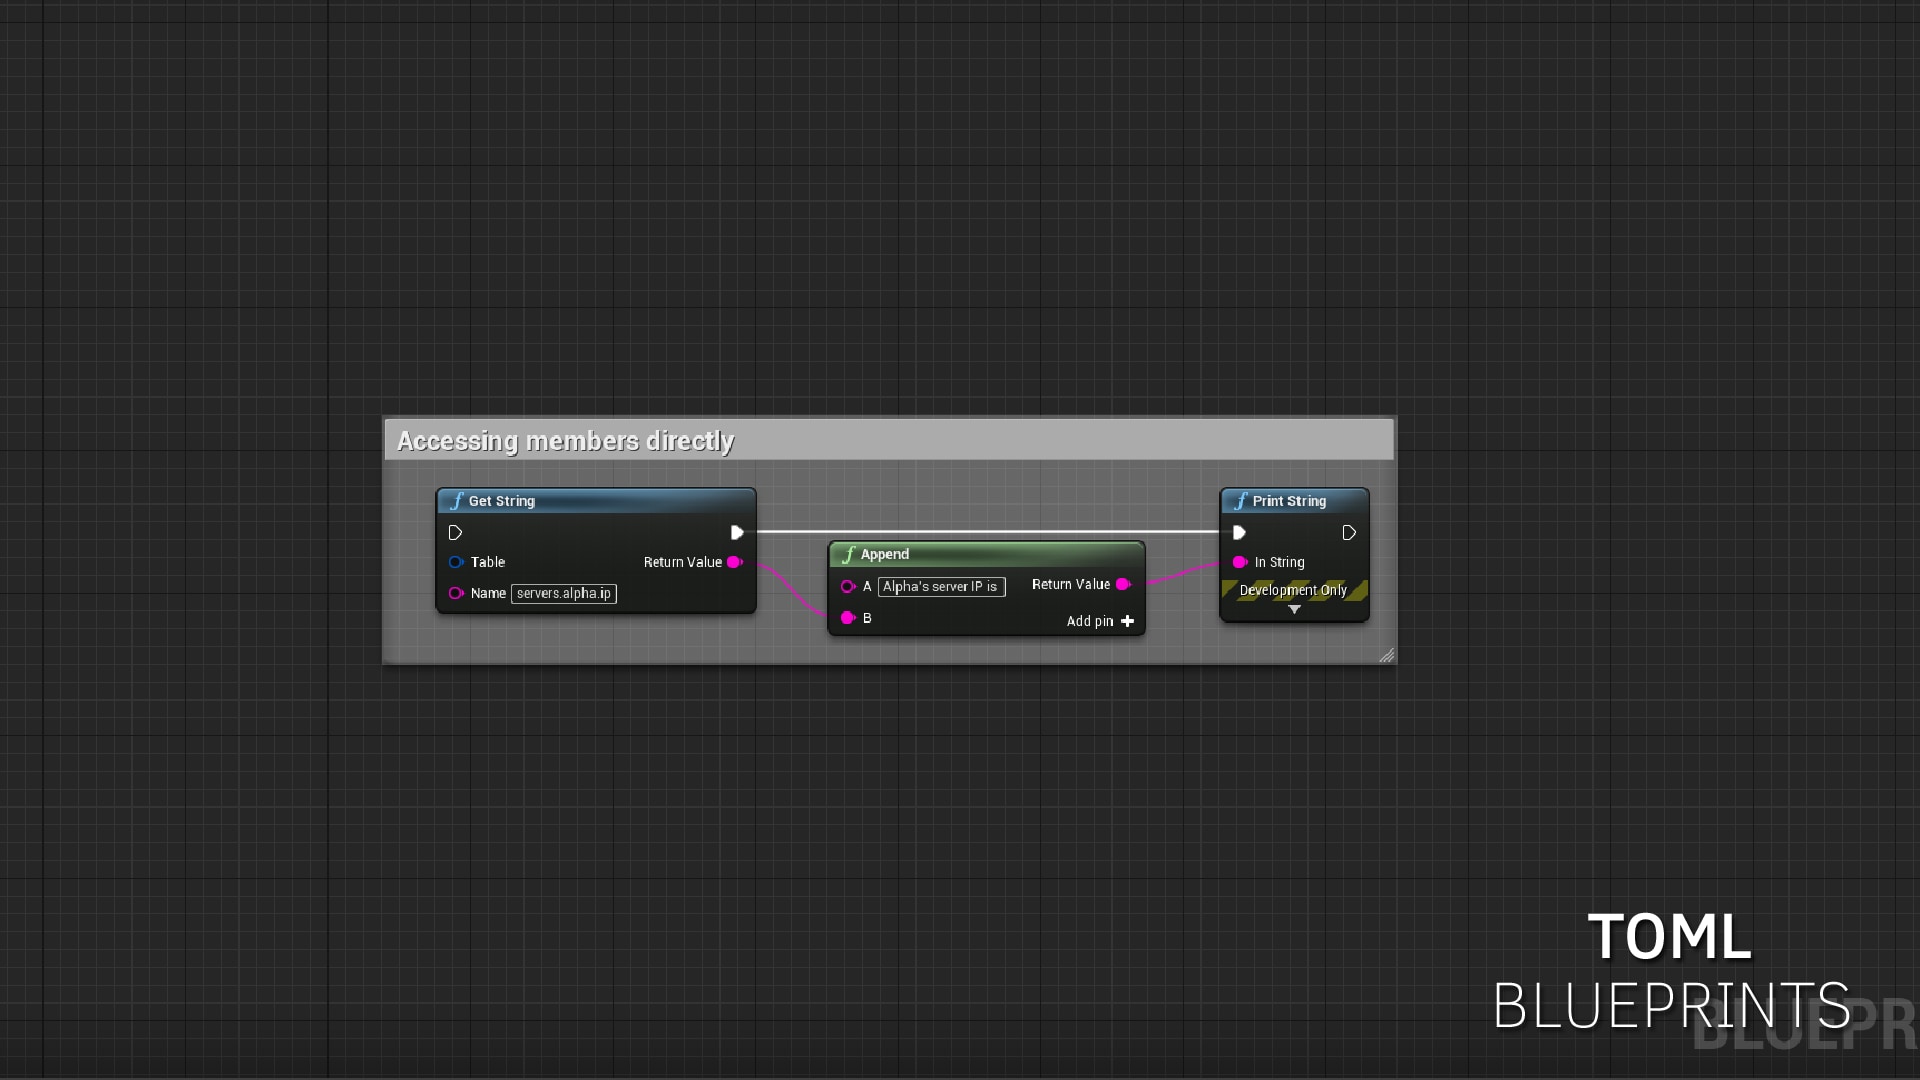Click the Development Only banner on Print String
1920x1080 pixels.
[x=1294, y=590]
